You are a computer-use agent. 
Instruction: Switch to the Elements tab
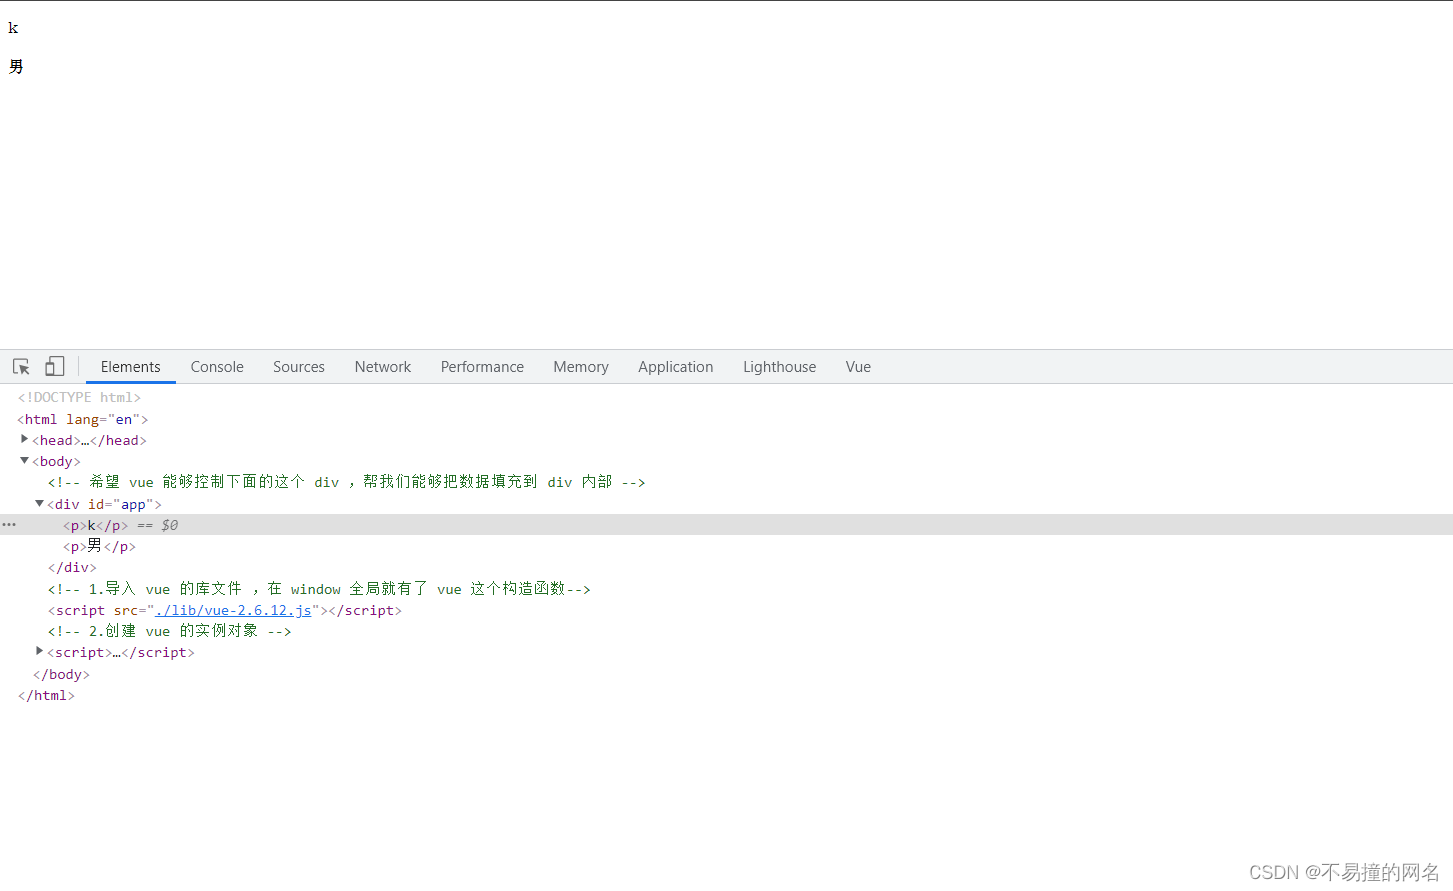pyautogui.click(x=131, y=367)
